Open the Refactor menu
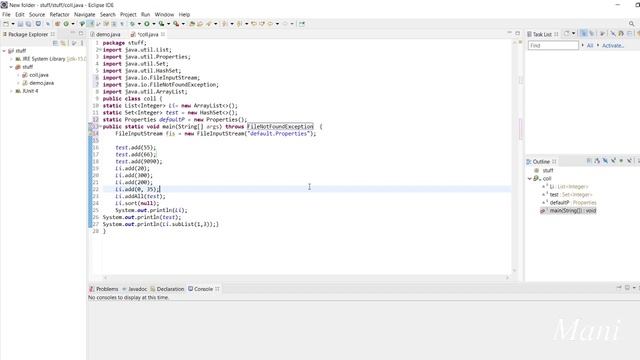The height and width of the screenshot is (360, 640). click(x=60, y=14)
